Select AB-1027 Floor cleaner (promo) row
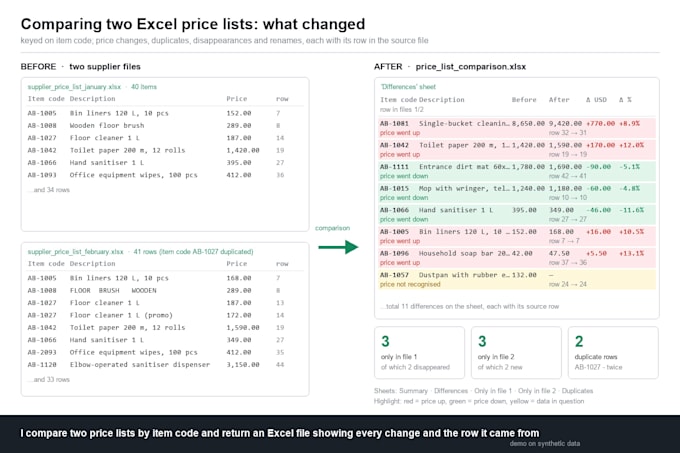The width and height of the screenshot is (680, 453). click(x=165, y=315)
